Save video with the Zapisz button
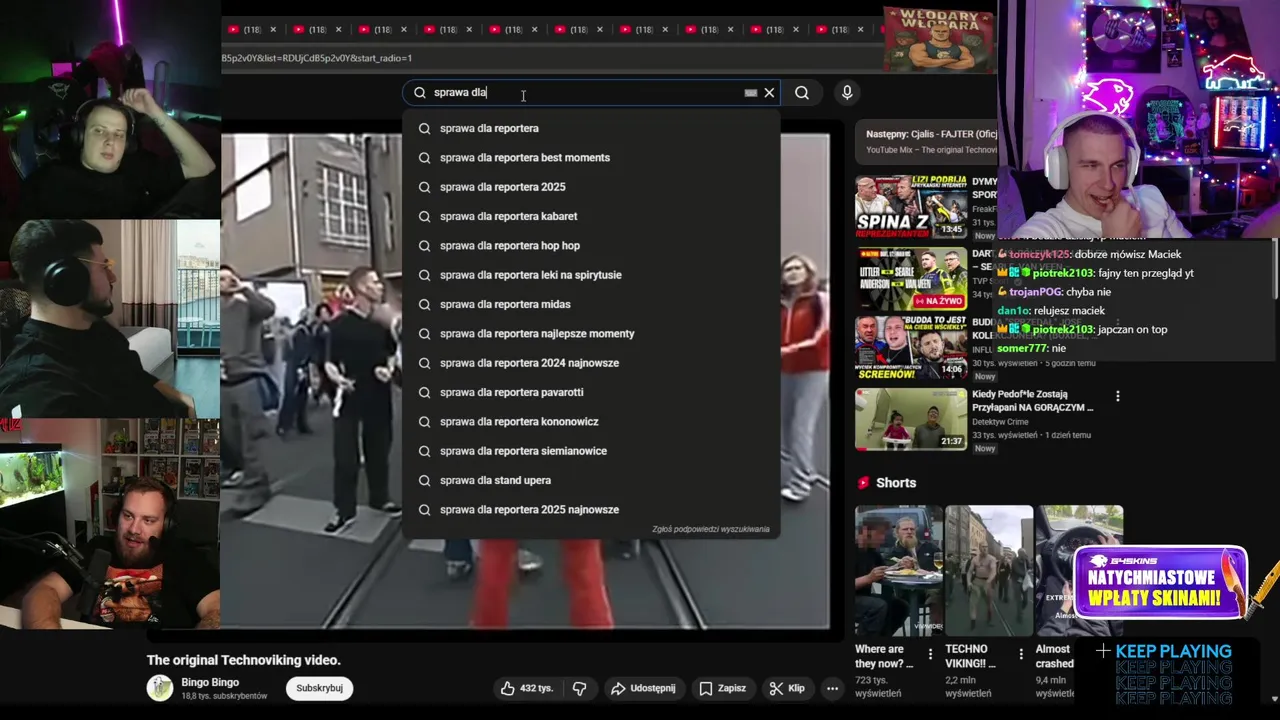 point(723,688)
